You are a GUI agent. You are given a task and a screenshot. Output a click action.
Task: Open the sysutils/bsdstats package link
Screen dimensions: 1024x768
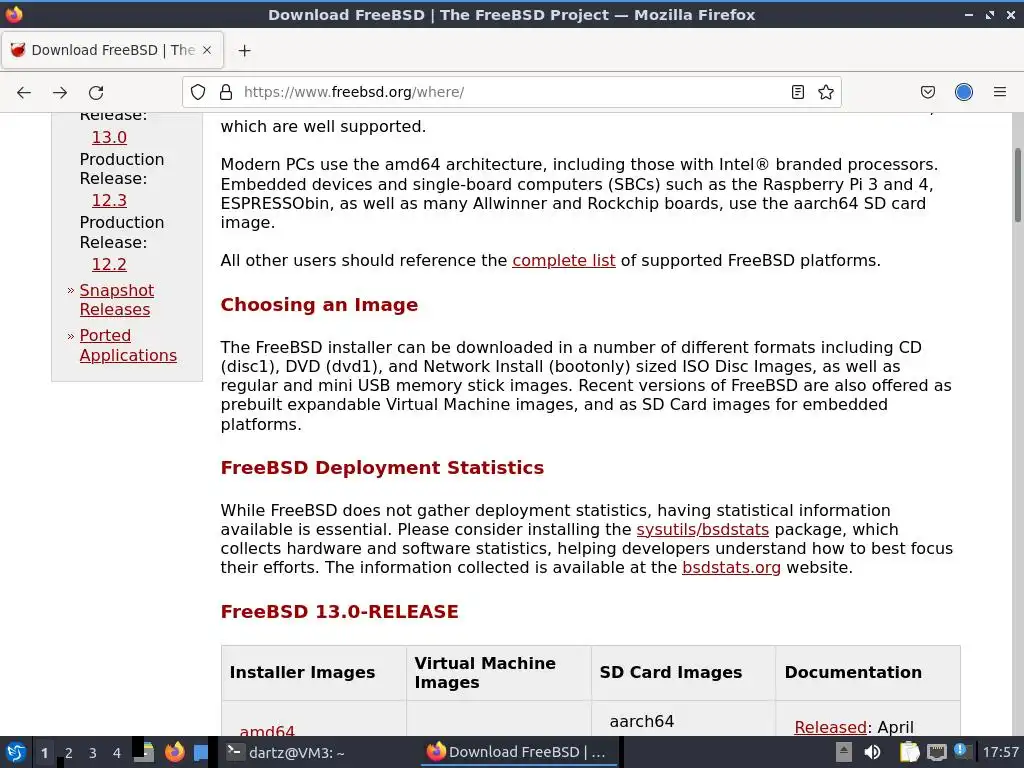click(x=703, y=530)
